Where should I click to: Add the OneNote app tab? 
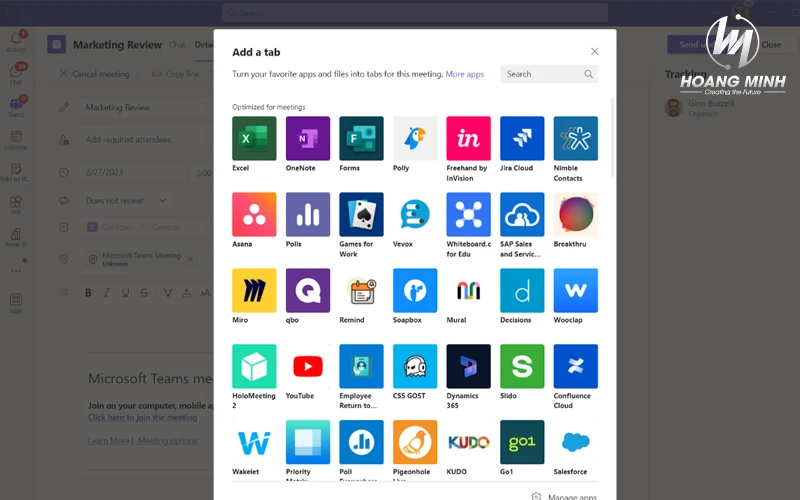[308, 138]
